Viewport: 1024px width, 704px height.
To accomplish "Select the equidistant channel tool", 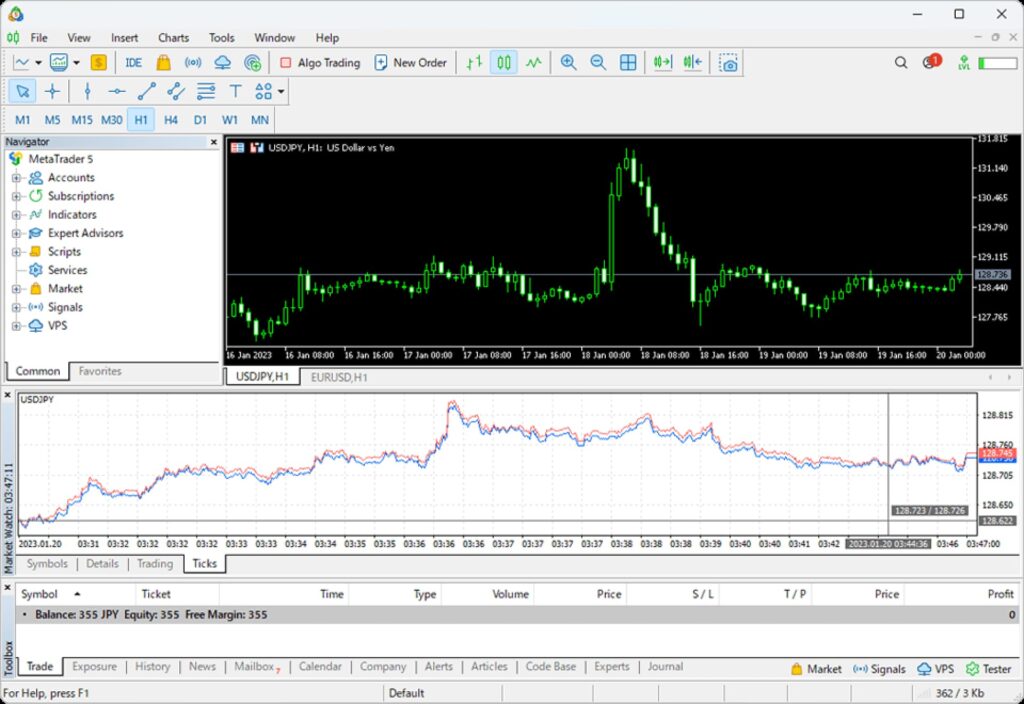I will 176,91.
